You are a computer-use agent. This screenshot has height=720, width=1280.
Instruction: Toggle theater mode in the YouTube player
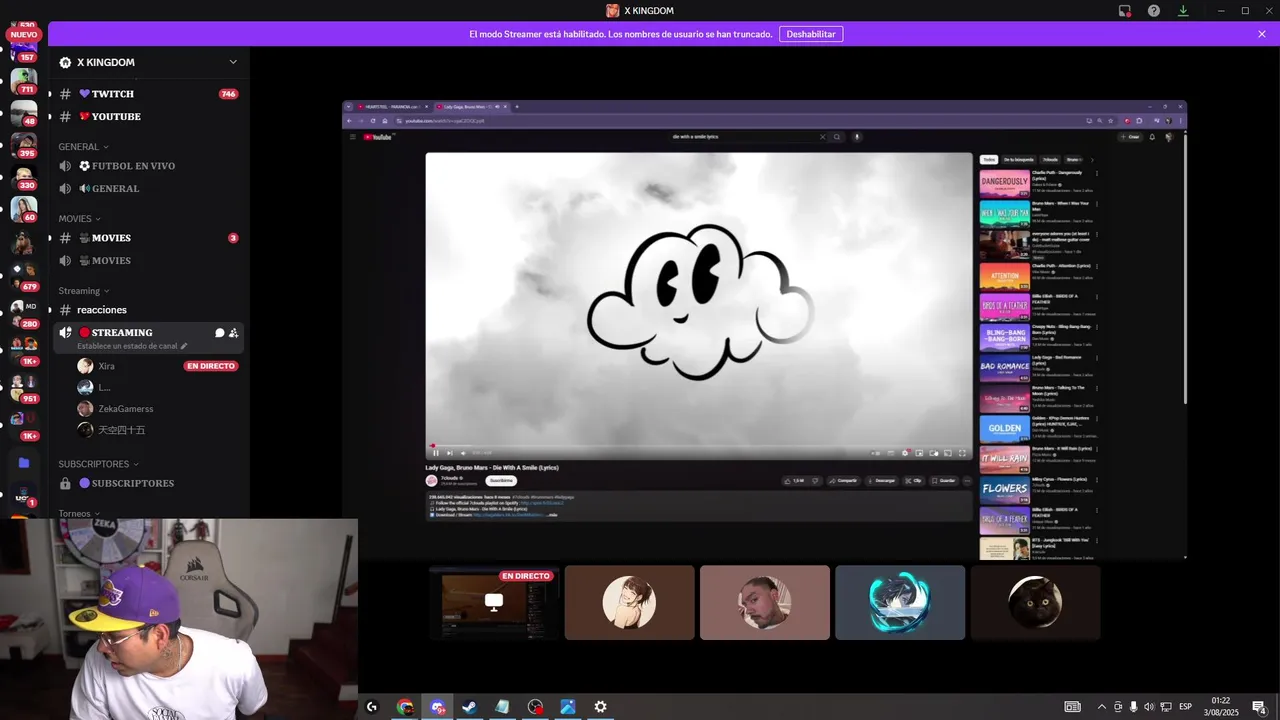pos(934,453)
